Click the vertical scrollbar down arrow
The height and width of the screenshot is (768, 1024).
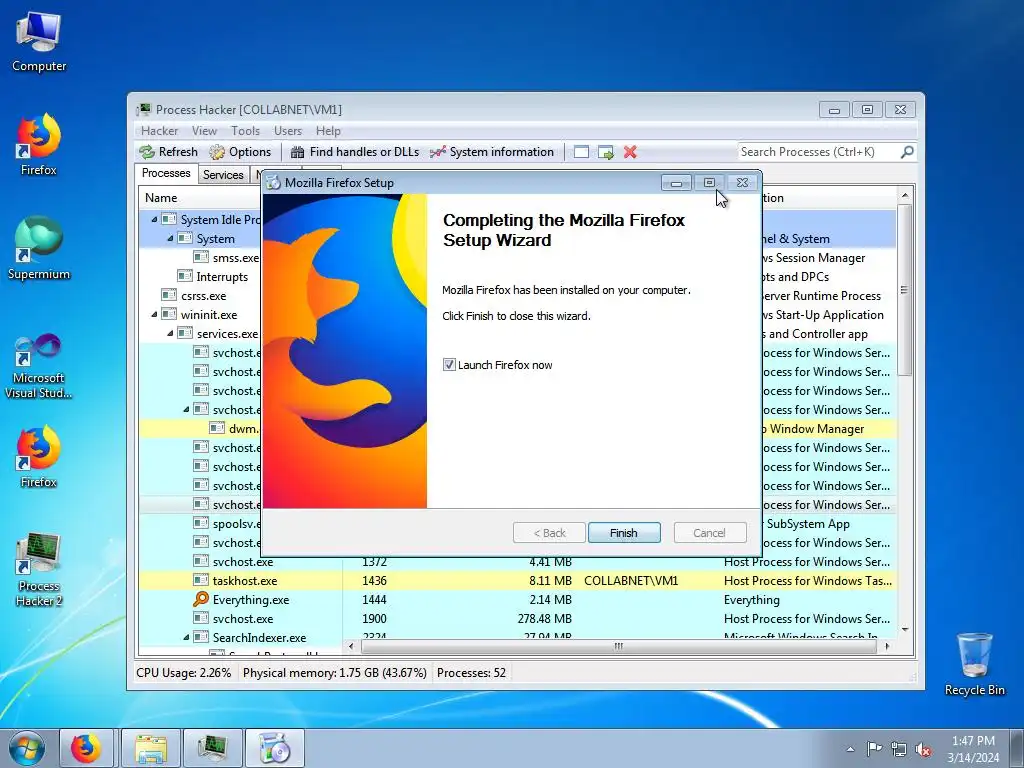[x=904, y=630]
